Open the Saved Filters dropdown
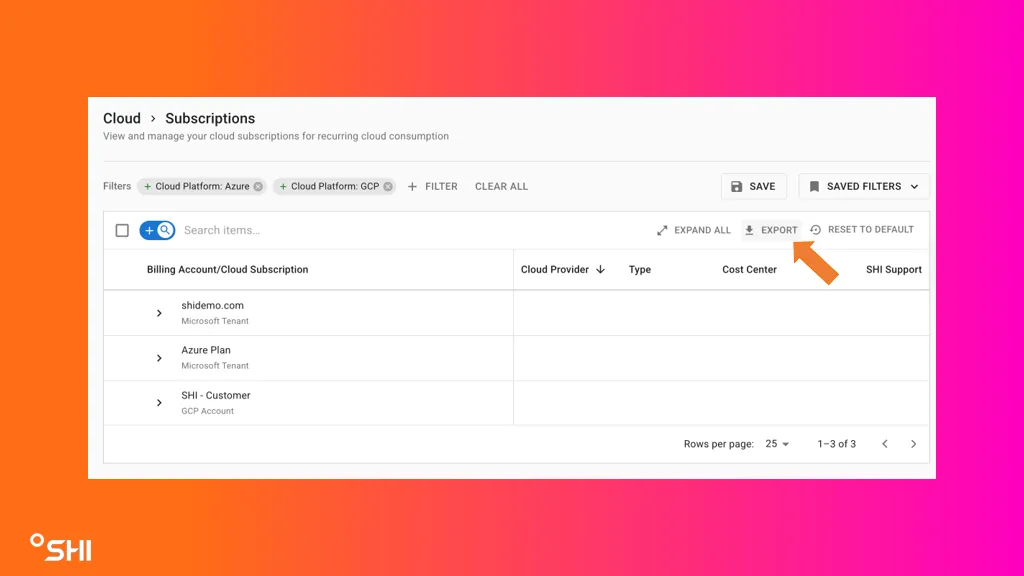The height and width of the screenshot is (576, 1024). pos(864,187)
